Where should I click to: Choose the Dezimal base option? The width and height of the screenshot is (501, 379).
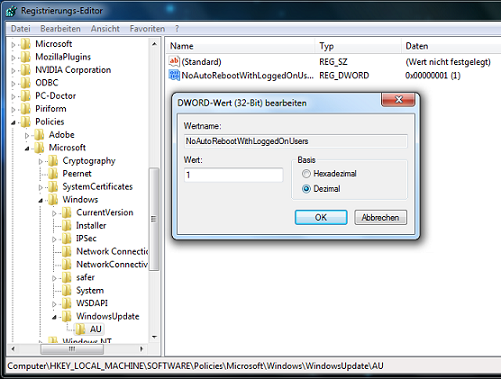[x=306, y=189]
